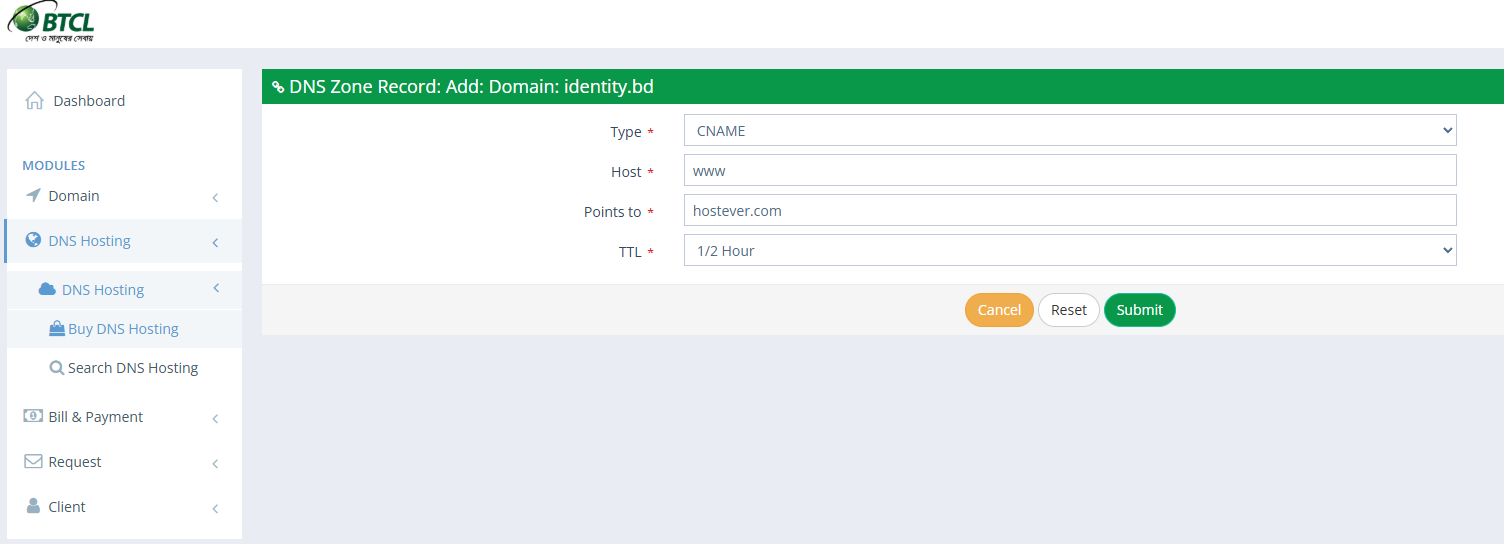Screen dimensions: 1504x544
Task: Click the Dashboard home icon
Action: pyautogui.click(x=34, y=100)
